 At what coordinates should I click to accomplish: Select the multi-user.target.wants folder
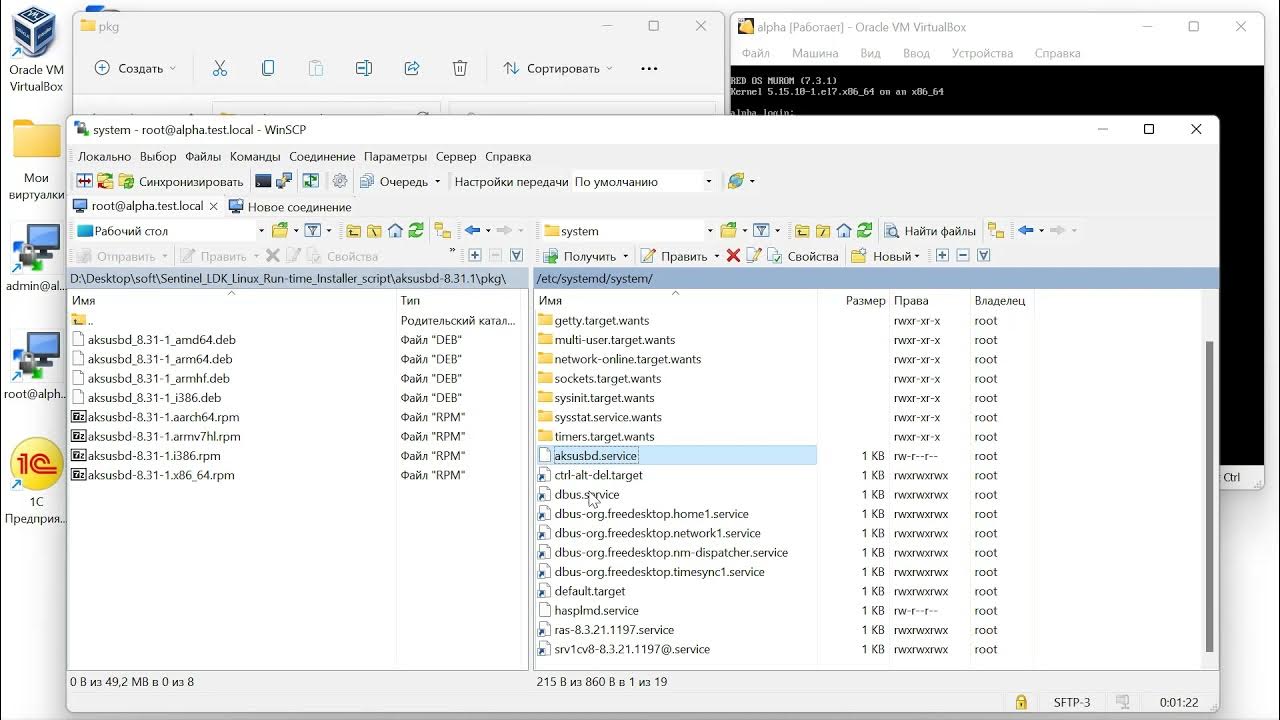point(615,340)
